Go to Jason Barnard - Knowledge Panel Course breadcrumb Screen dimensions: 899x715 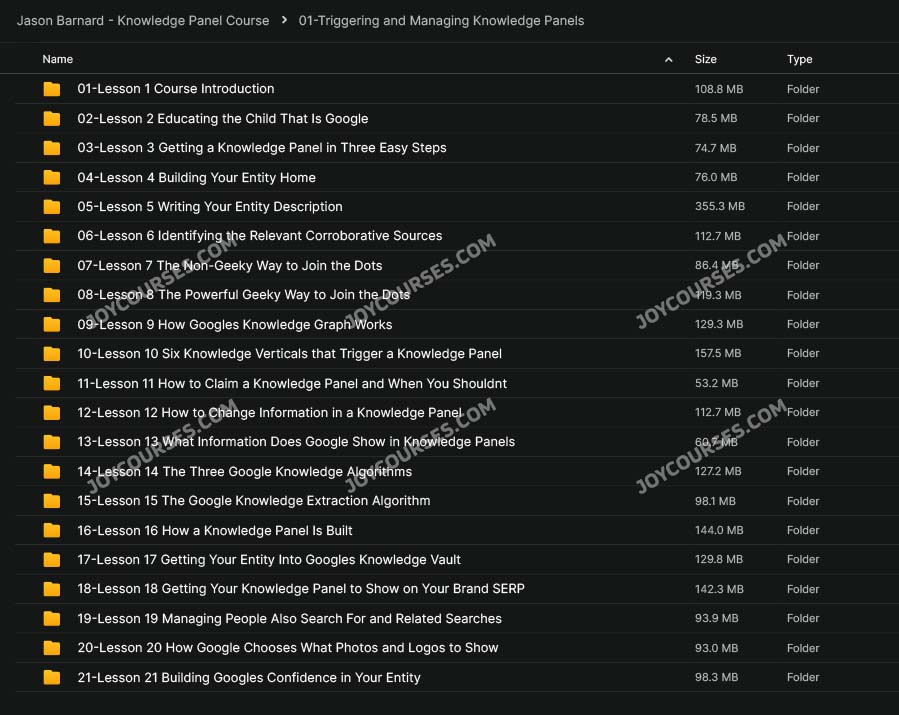click(143, 21)
